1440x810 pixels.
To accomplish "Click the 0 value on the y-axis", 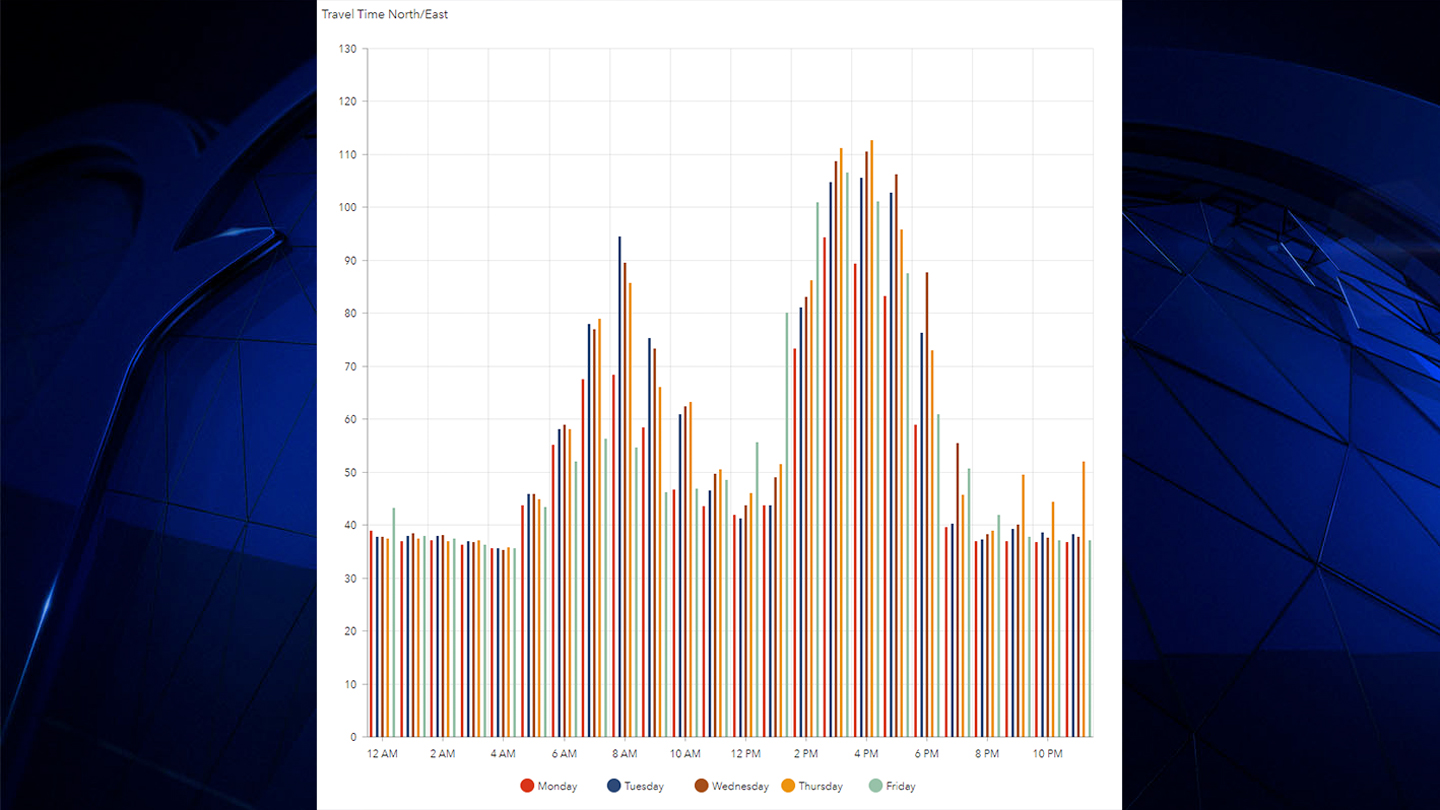I will (x=353, y=737).
